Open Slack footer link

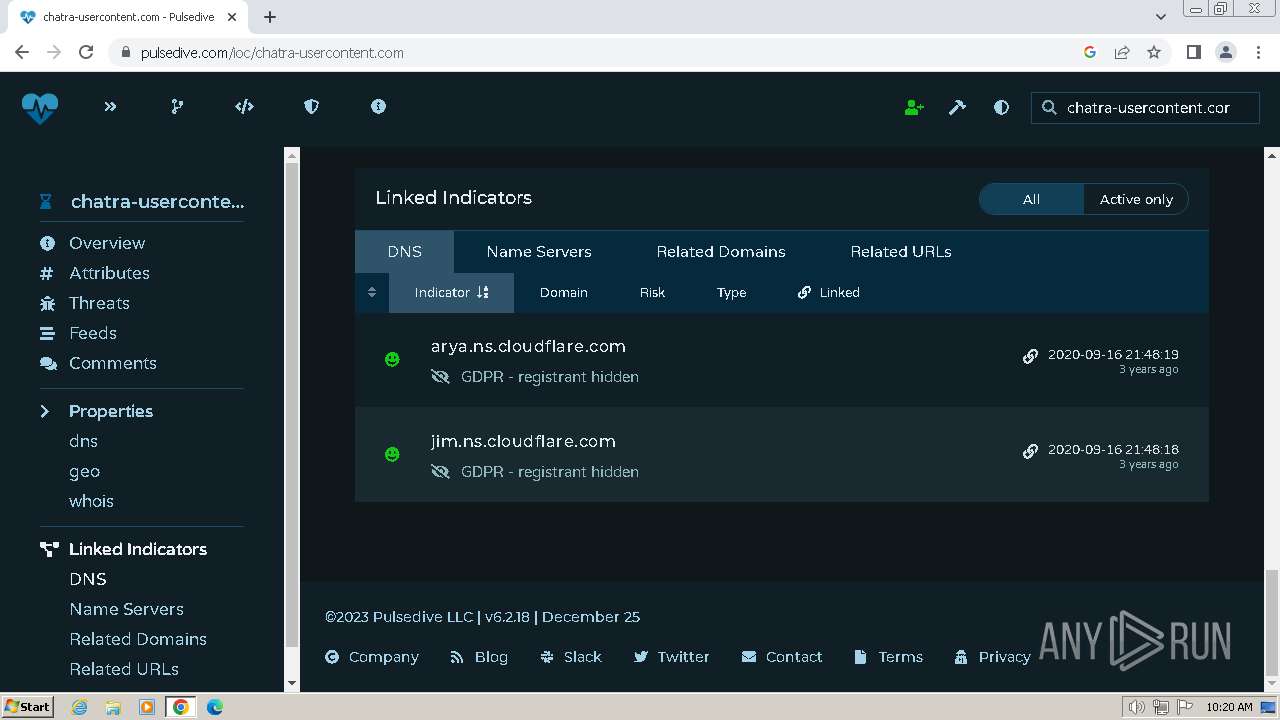(x=570, y=657)
